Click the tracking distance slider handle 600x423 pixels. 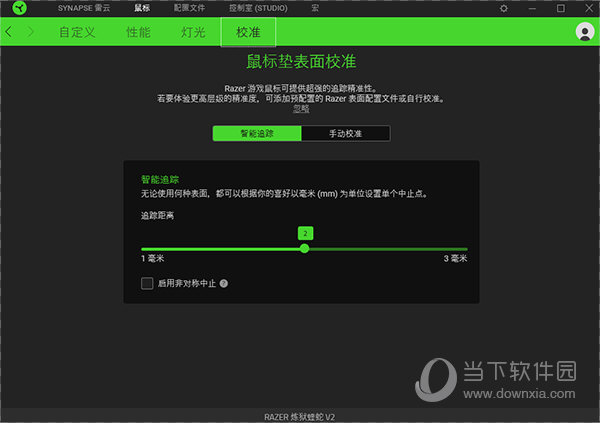[305, 249]
